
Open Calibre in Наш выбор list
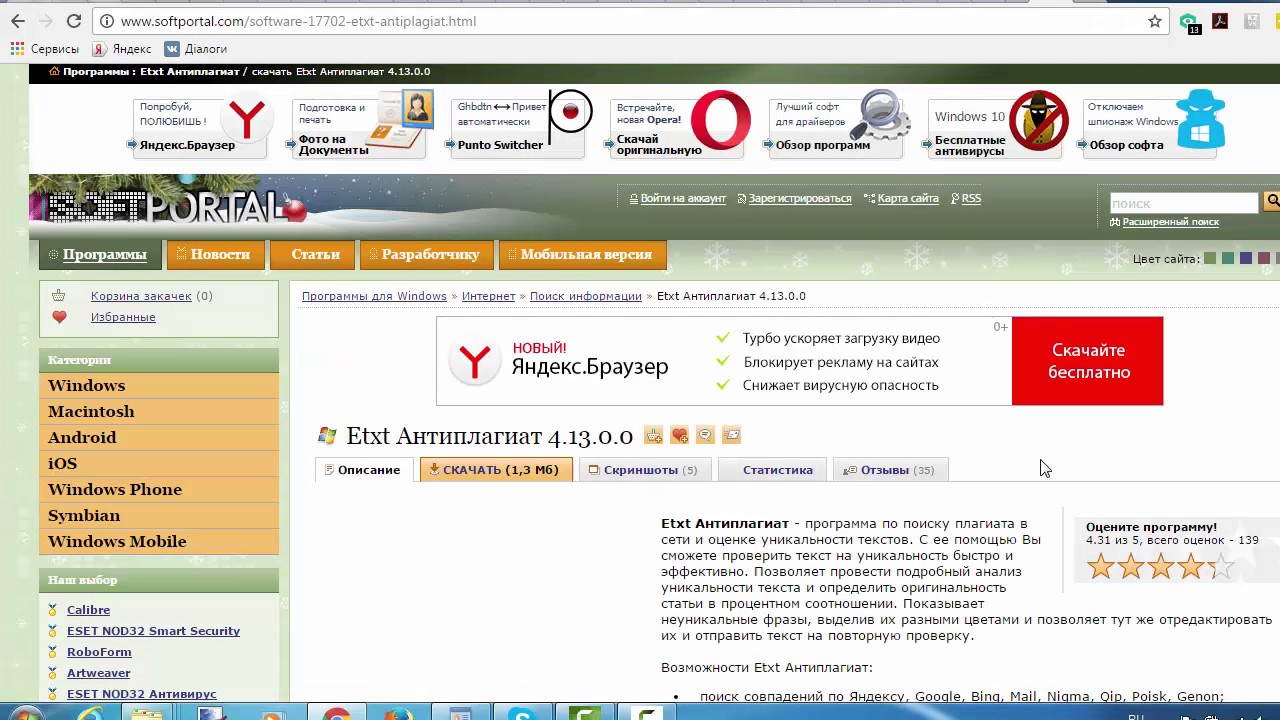(88, 610)
